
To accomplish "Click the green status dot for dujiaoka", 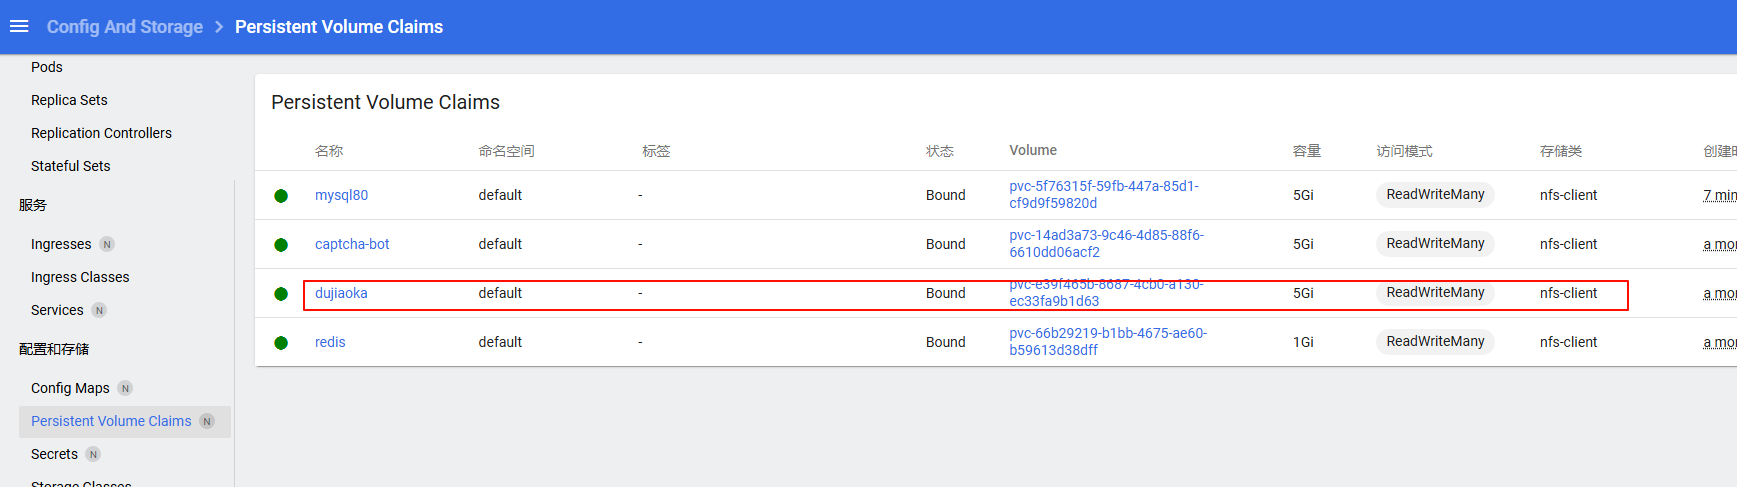I will point(281,294).
